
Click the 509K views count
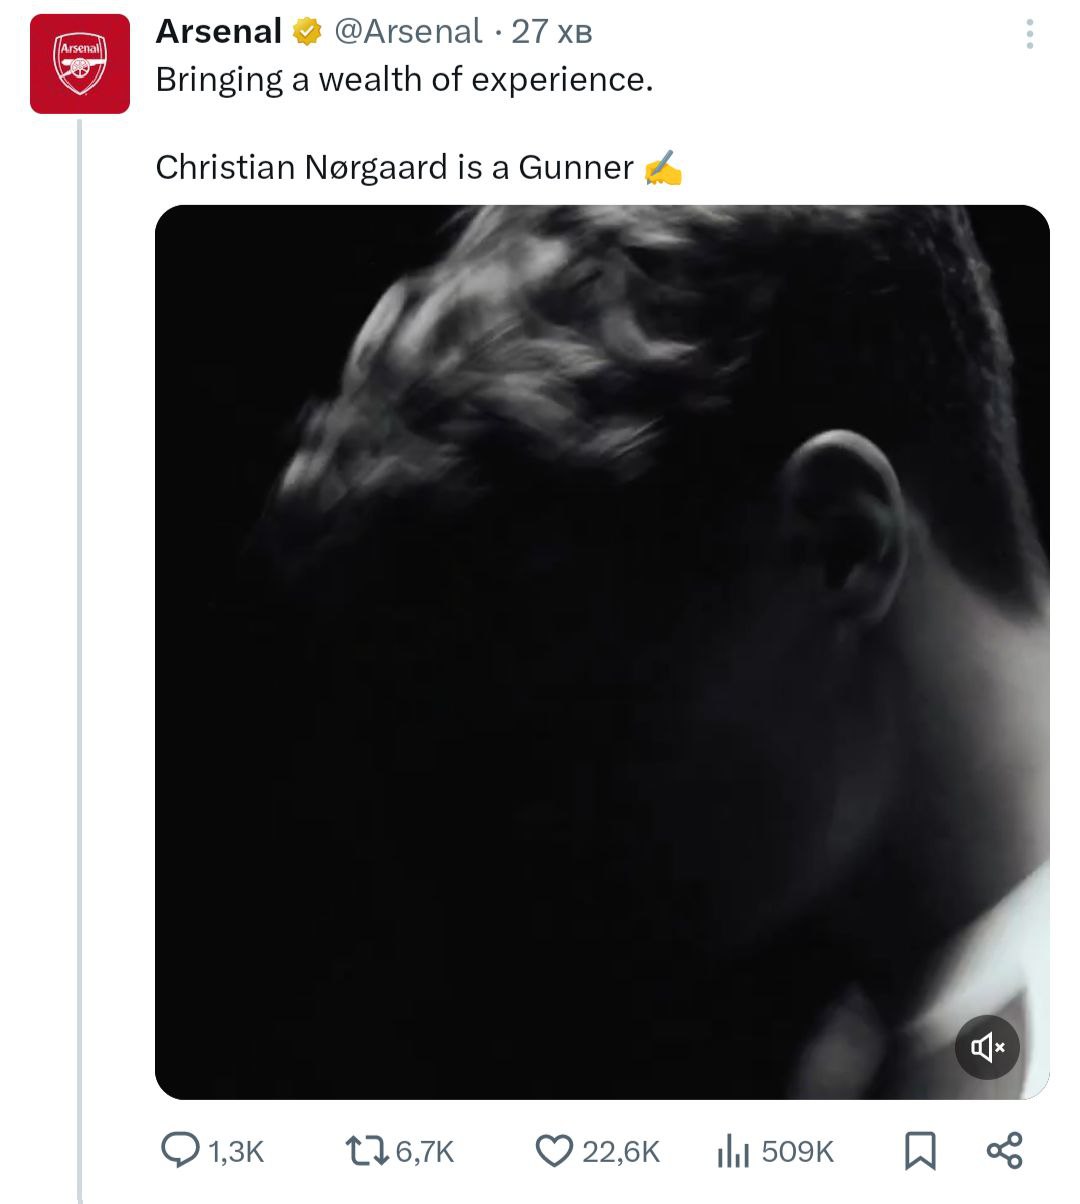797,1152
